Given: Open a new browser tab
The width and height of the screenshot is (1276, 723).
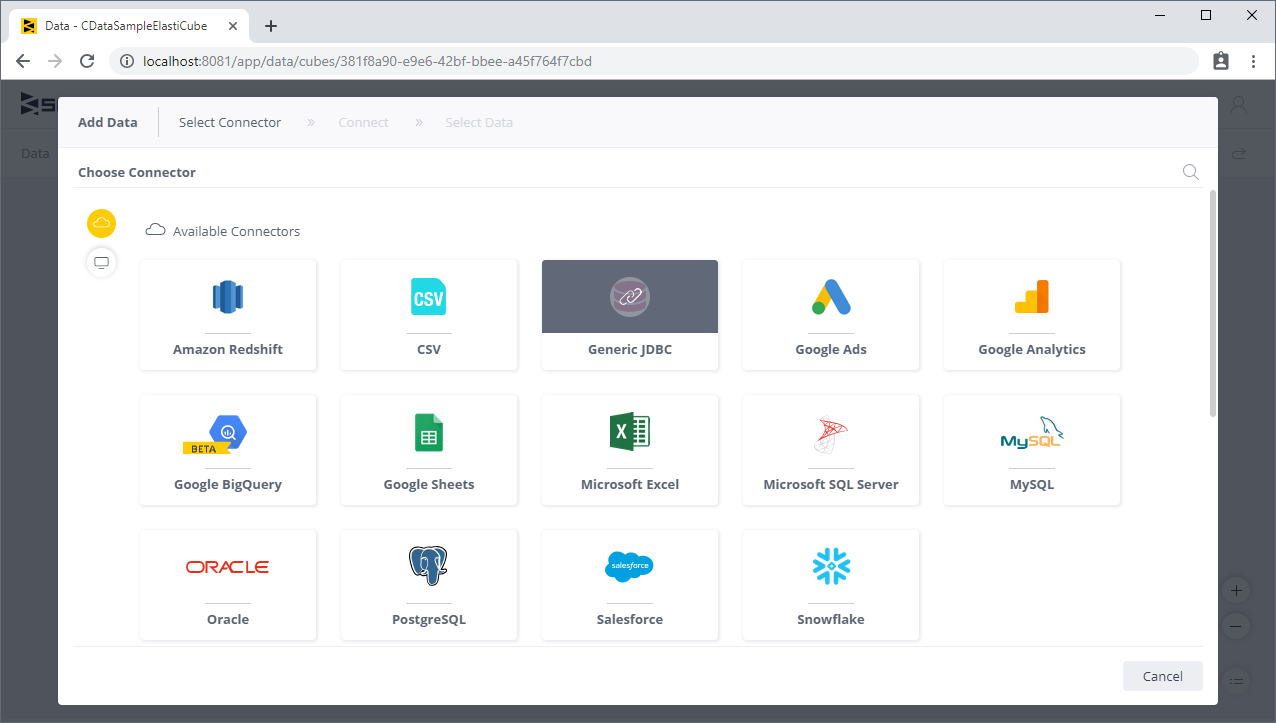Looking at the screenshot, I should pos(271,26).
